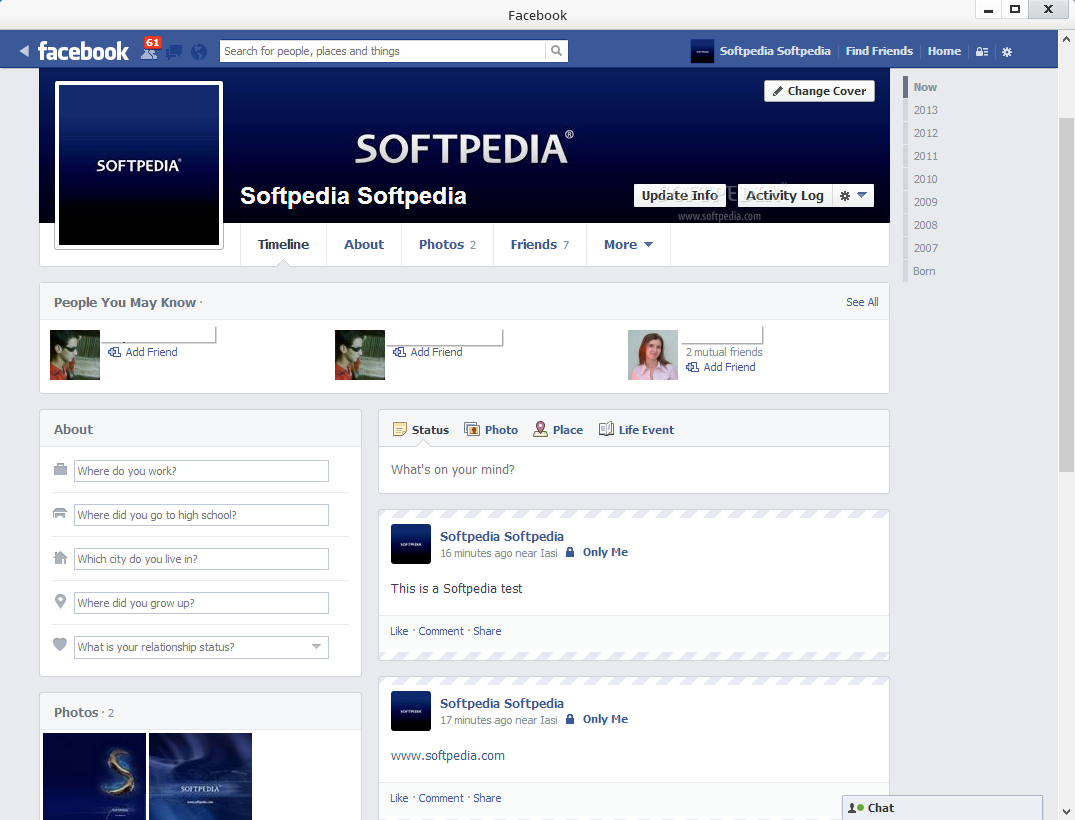Click the vertical scrollbar thumb
The width and height of the screenshot is (1075, 820).
[1066, 295]
